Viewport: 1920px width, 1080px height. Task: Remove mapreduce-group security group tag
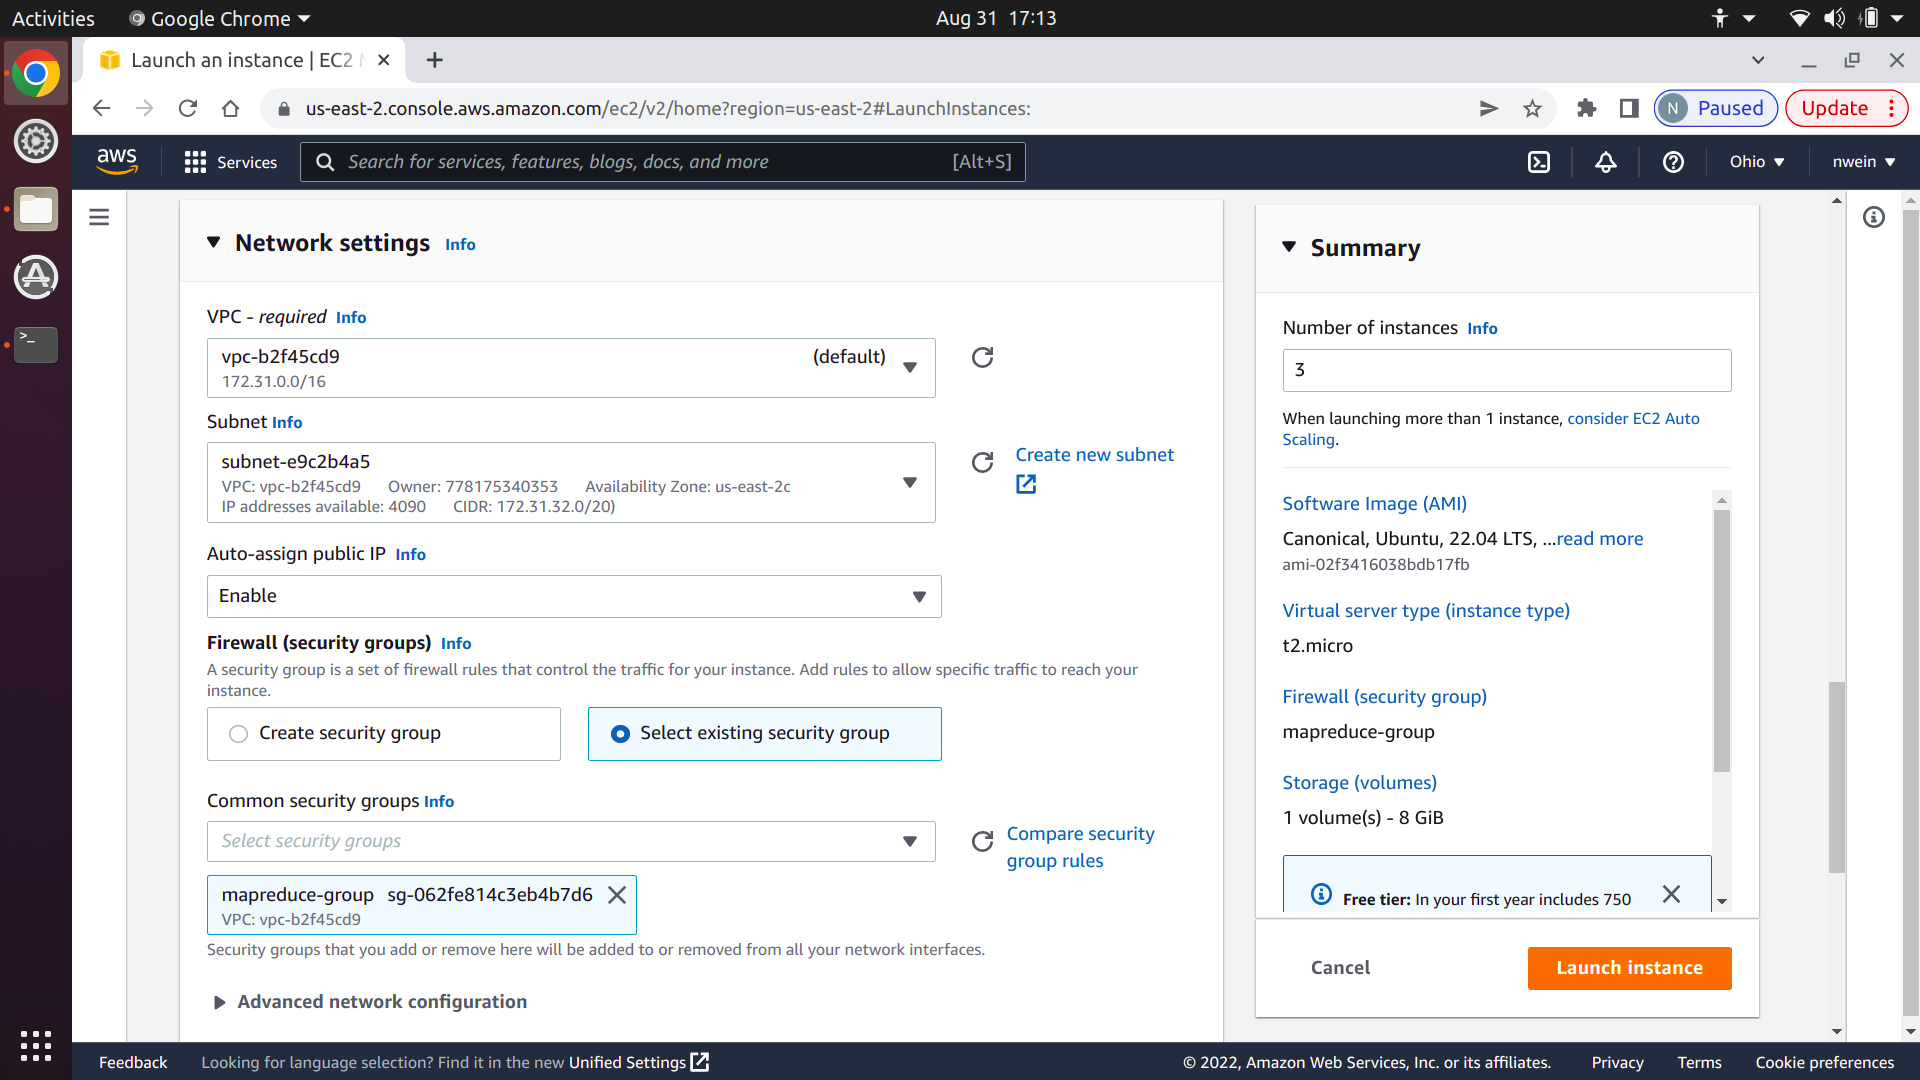(x=617, y=895)
